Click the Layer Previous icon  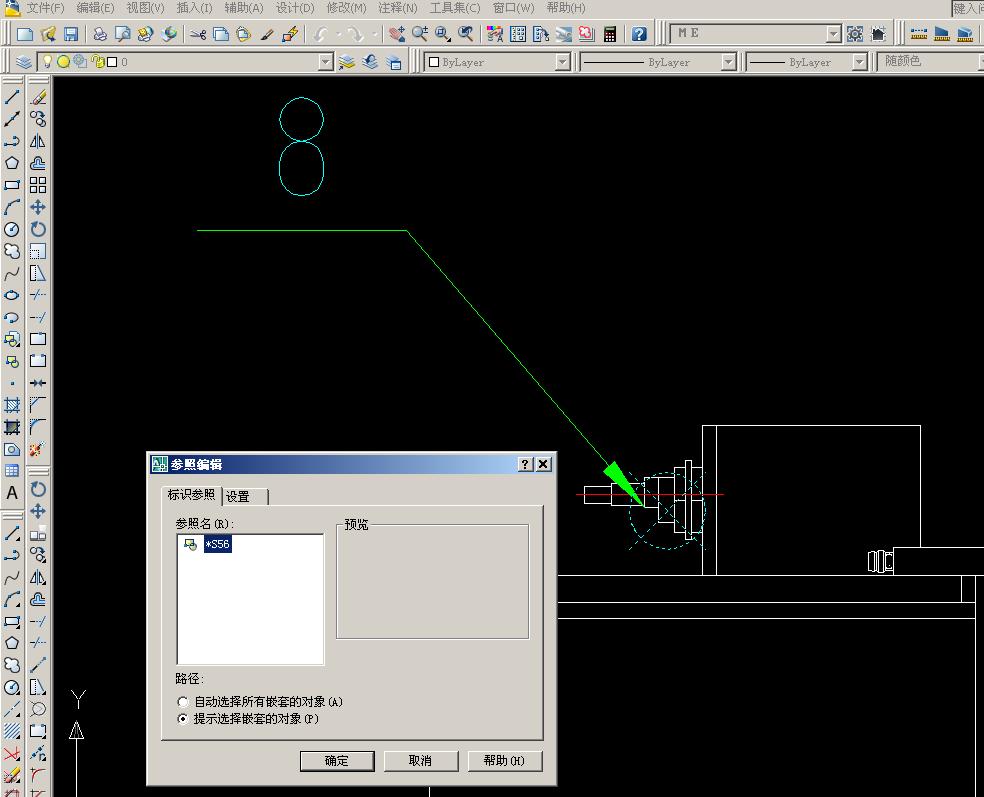tap(370, 62)
